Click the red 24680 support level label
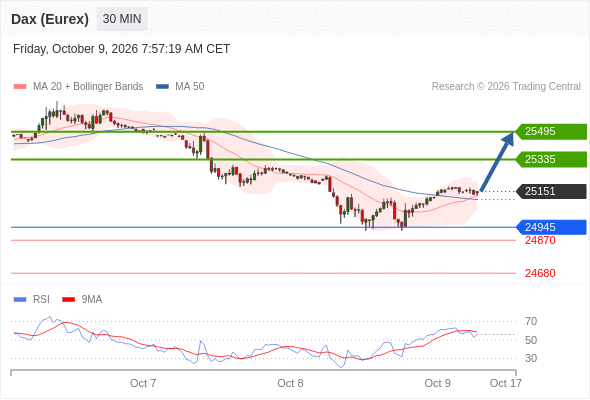 pos(540,273)
